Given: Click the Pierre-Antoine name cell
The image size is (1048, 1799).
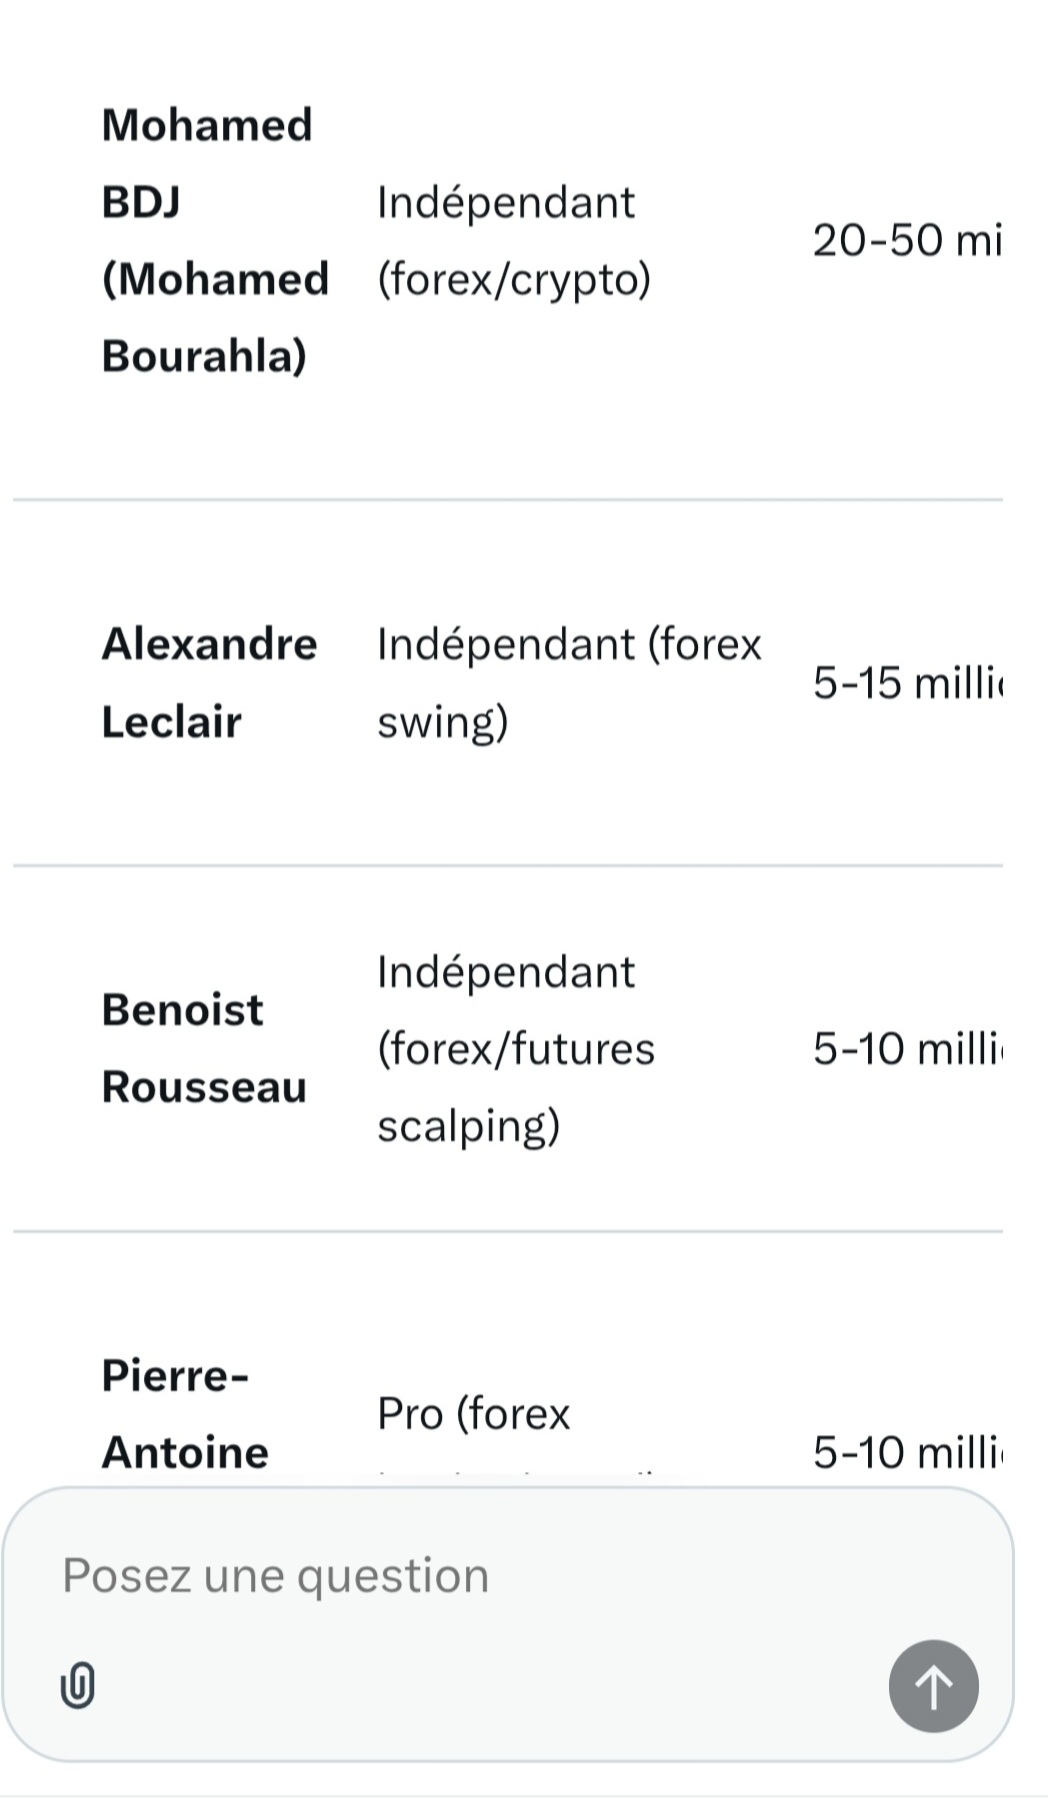Looking at the screenshot, I should (185, 1414).
